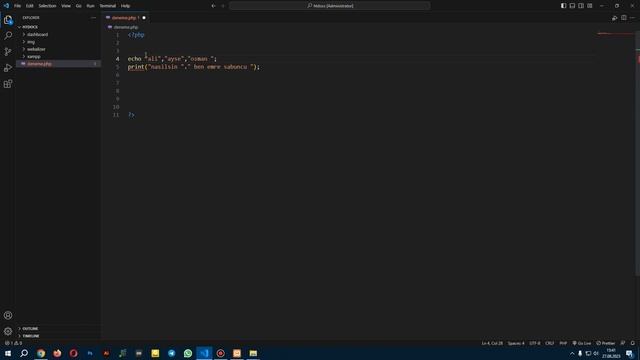Click the Explorer panel more actions ellipsis

93,18
